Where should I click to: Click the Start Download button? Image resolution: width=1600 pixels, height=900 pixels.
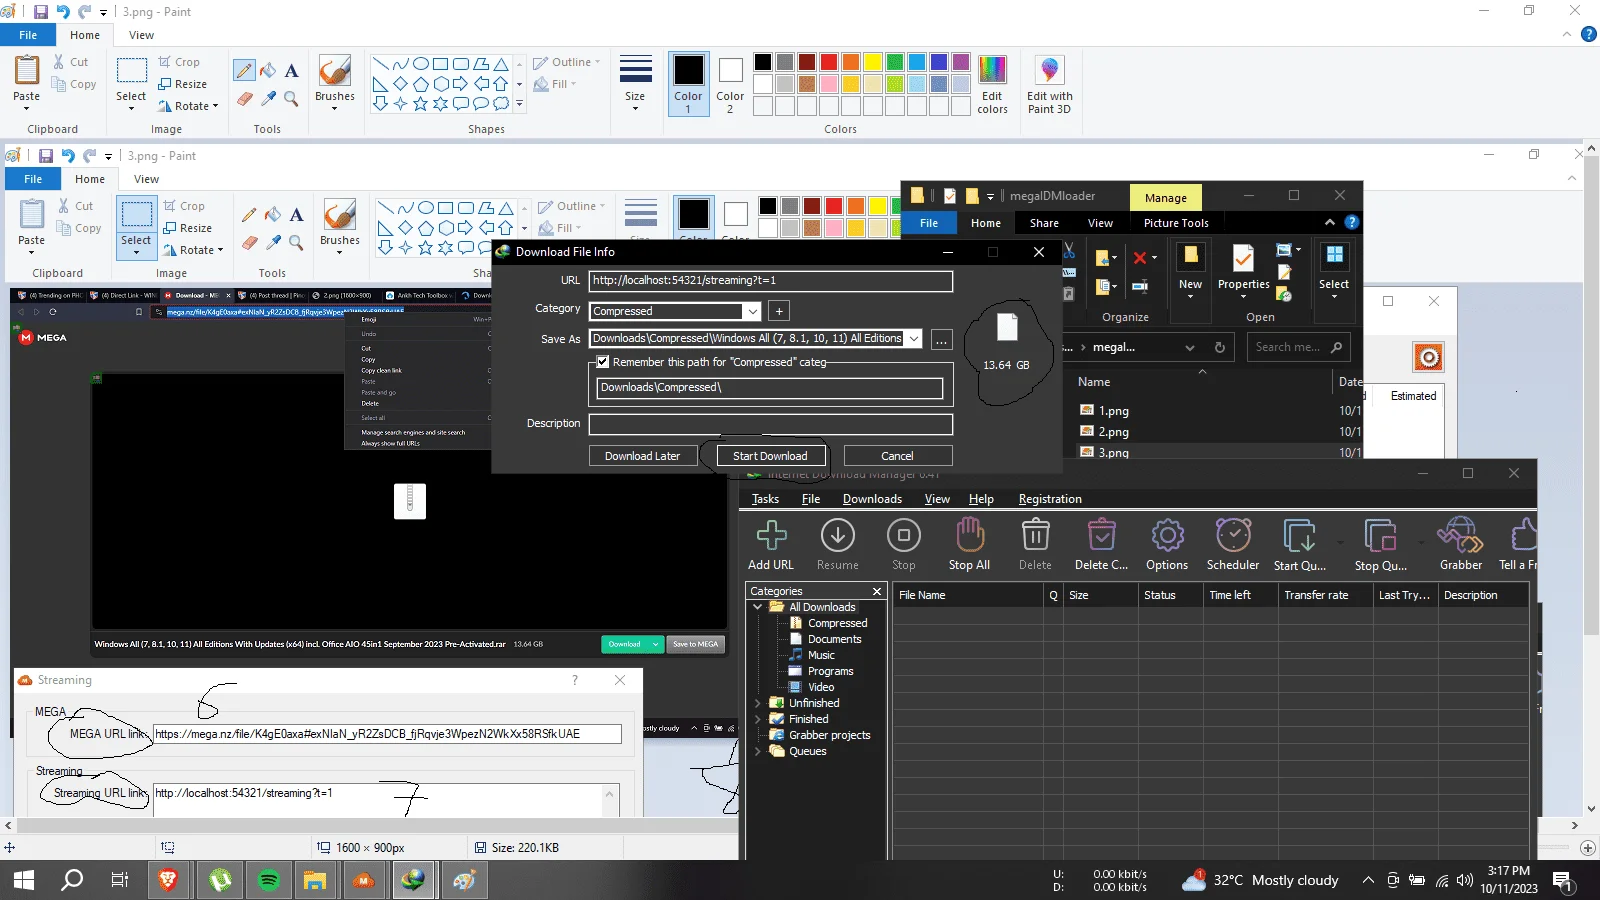[770, 456]
